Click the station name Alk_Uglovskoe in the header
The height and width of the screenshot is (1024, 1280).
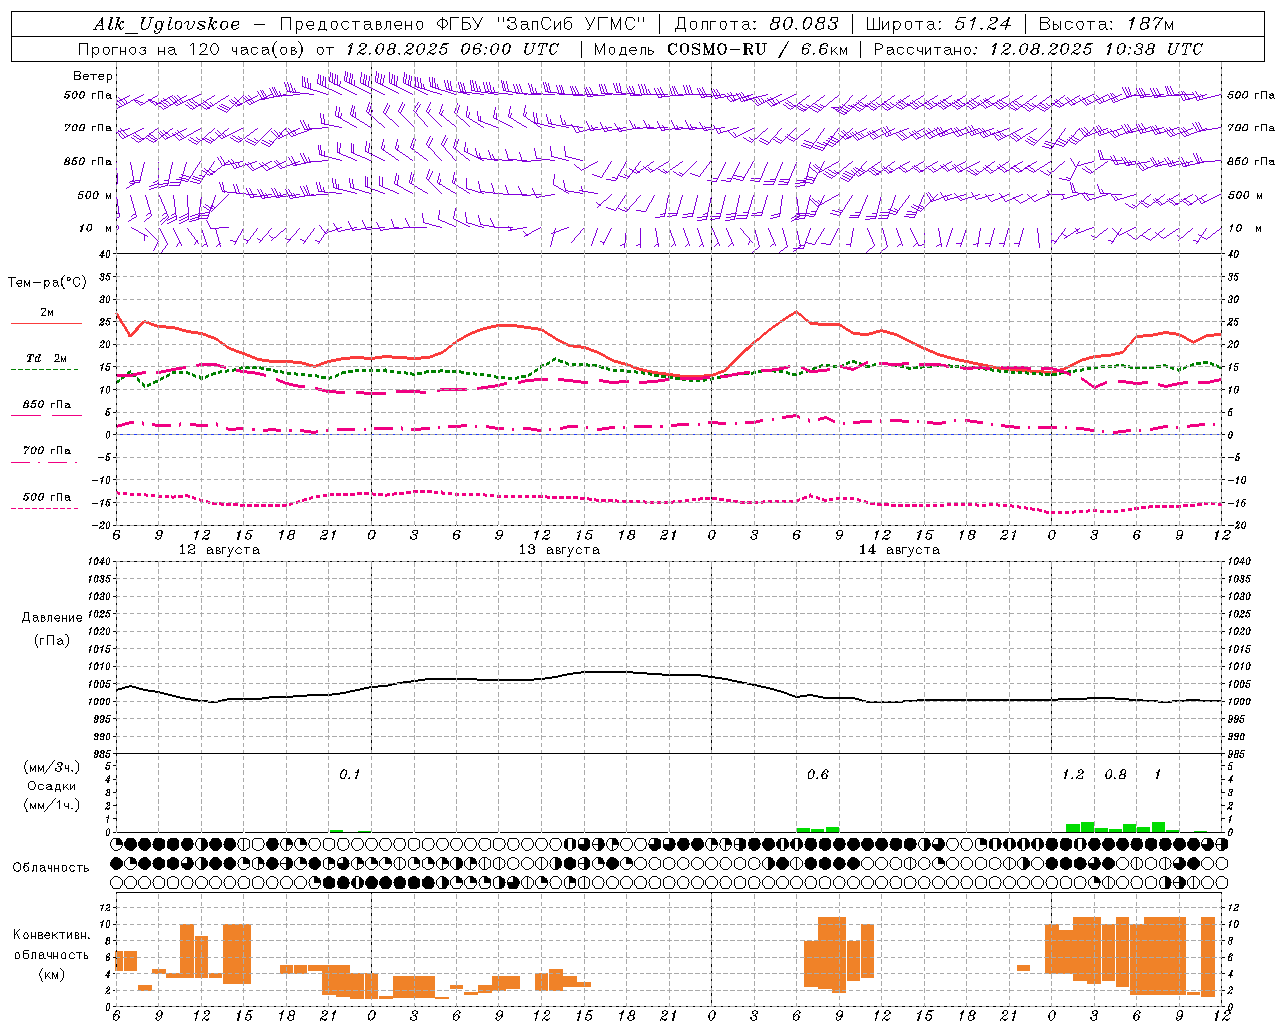(167, 24)
